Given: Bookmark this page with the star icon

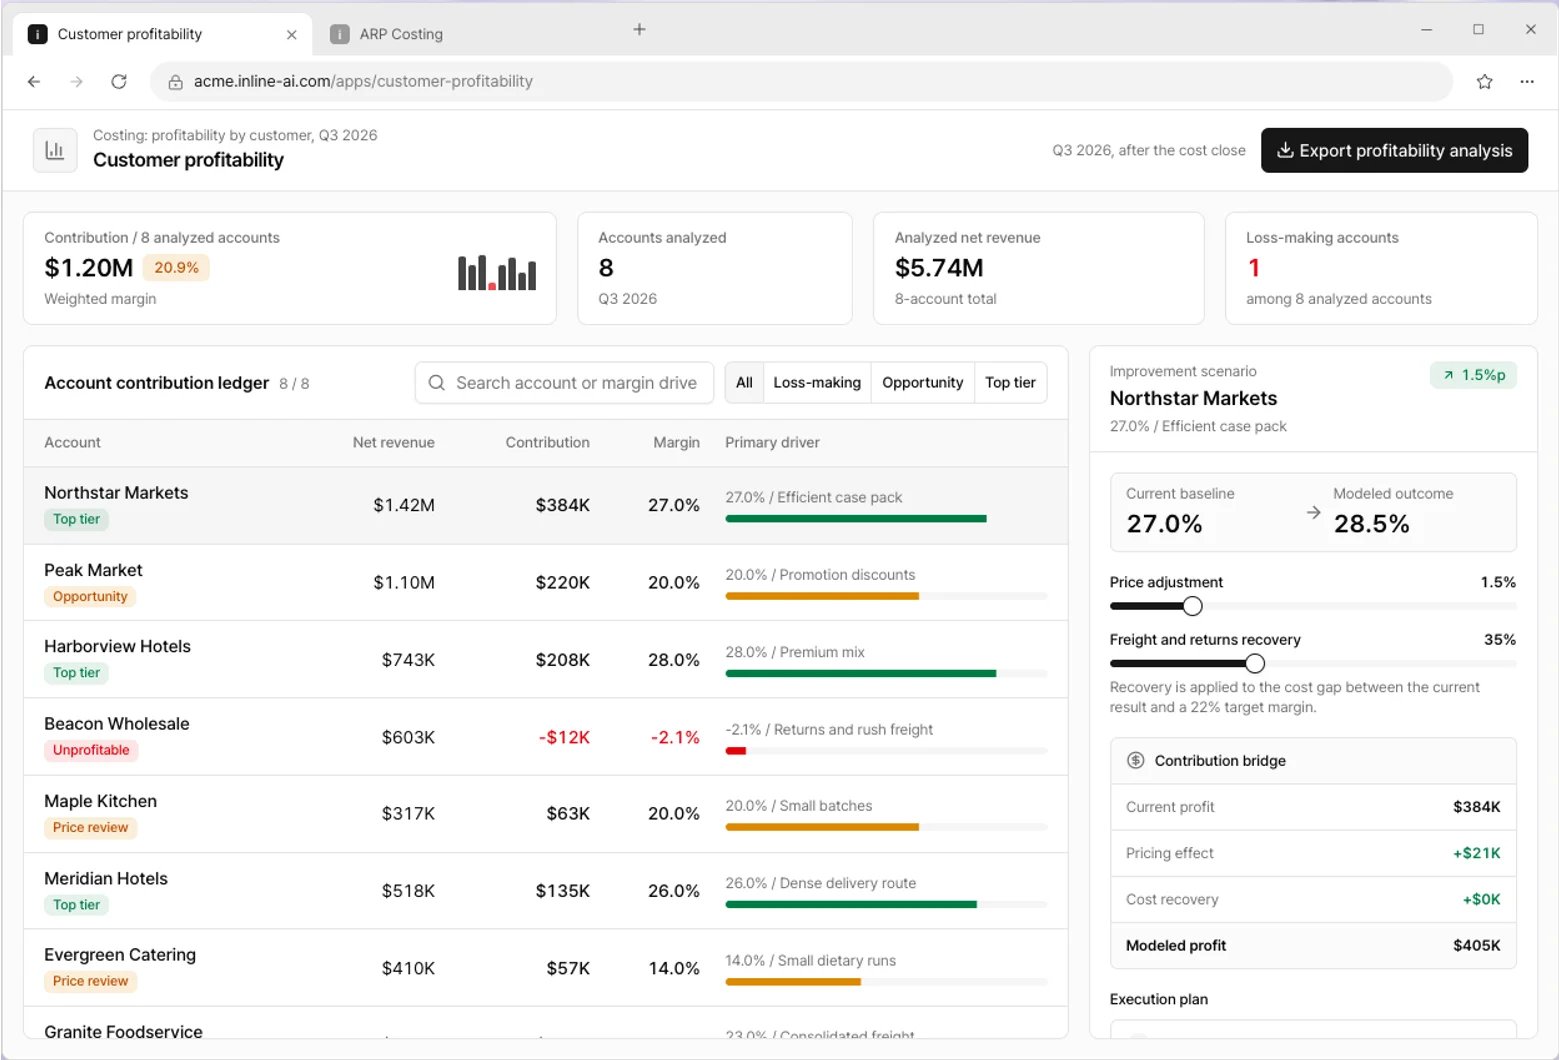Looking at the screenshot, I should tap(1485, 82).
